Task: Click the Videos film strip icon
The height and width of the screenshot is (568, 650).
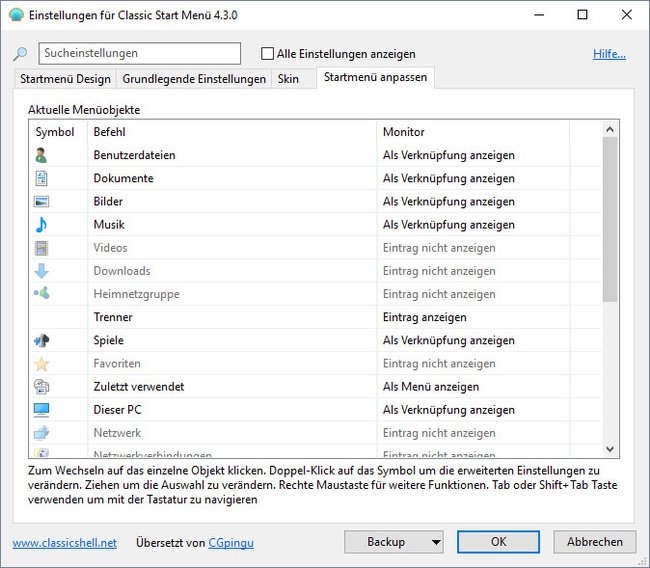Action: 41,248
